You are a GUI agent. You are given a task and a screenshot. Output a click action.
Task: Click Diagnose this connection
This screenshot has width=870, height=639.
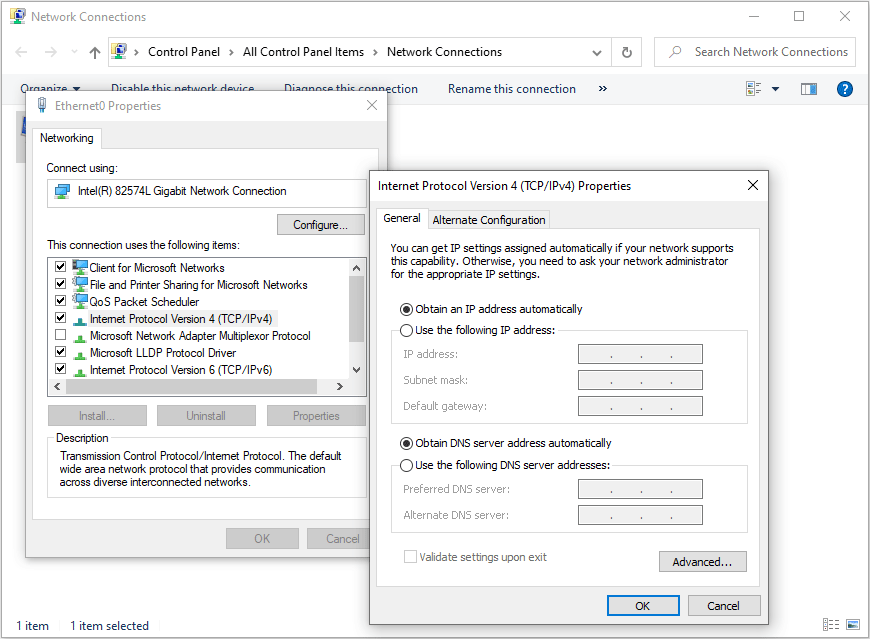pos(351,89)
